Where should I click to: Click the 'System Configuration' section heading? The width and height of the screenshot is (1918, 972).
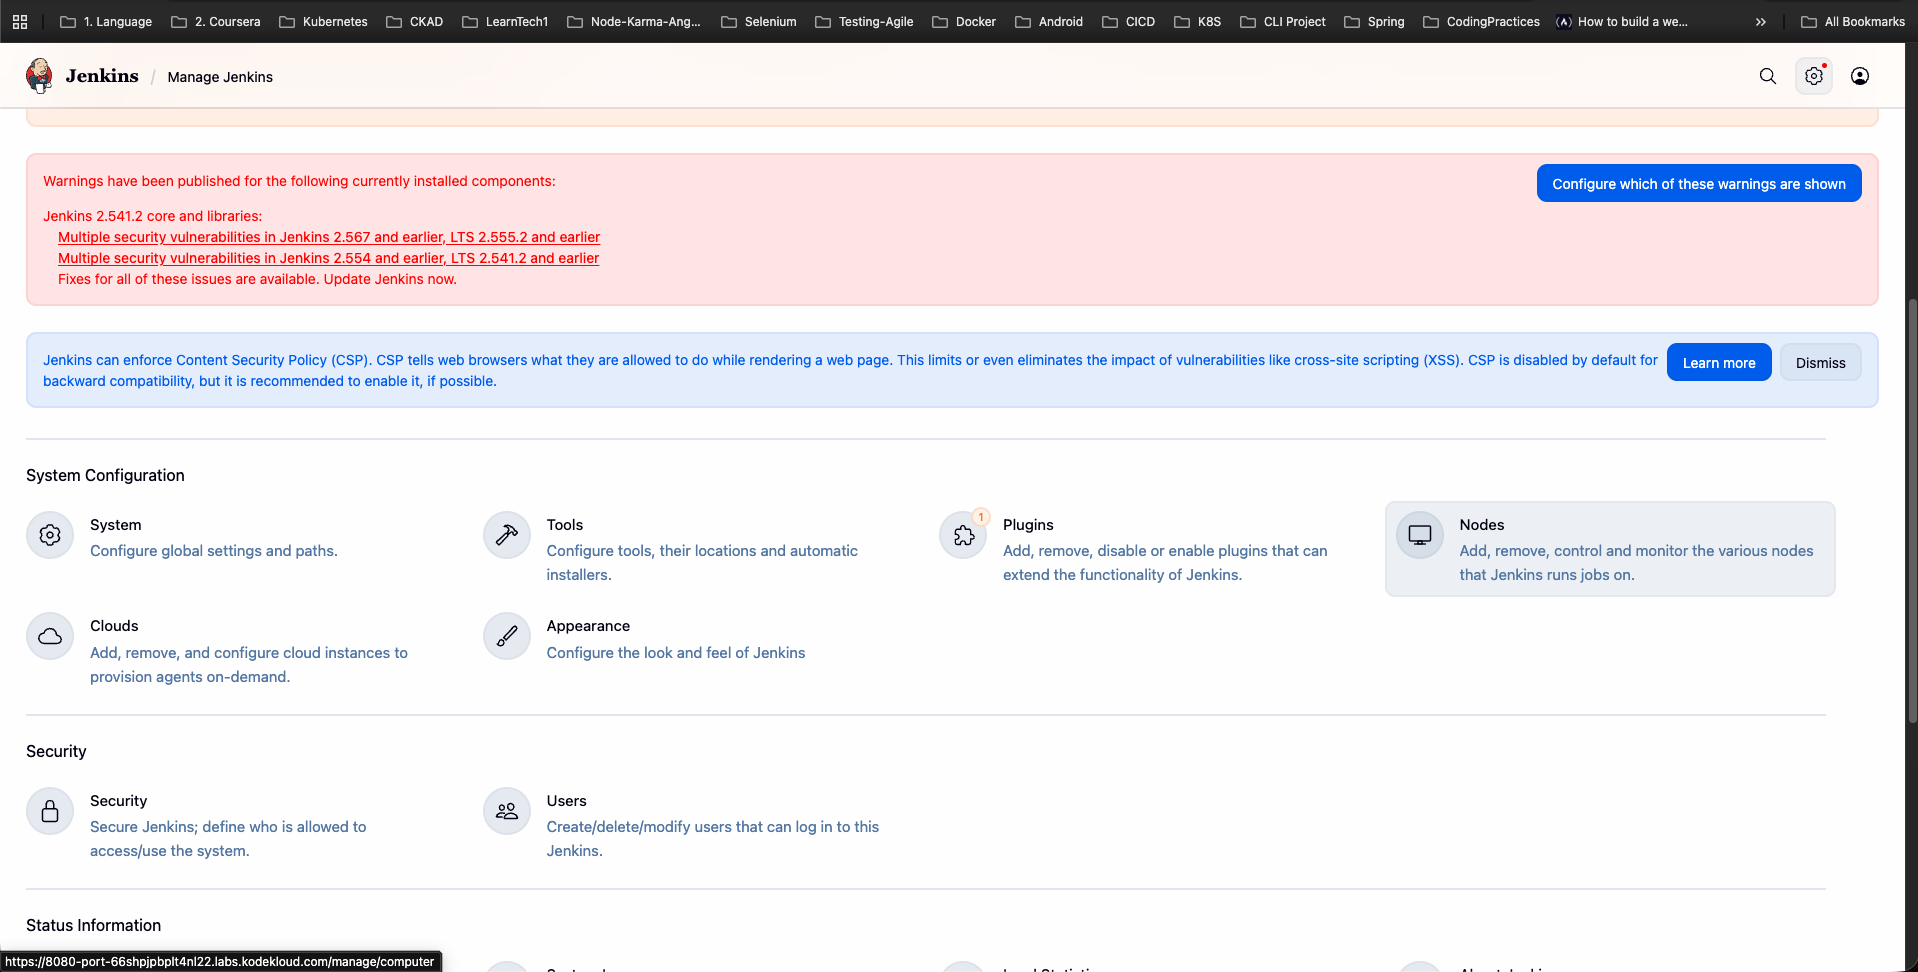point(105,475)
